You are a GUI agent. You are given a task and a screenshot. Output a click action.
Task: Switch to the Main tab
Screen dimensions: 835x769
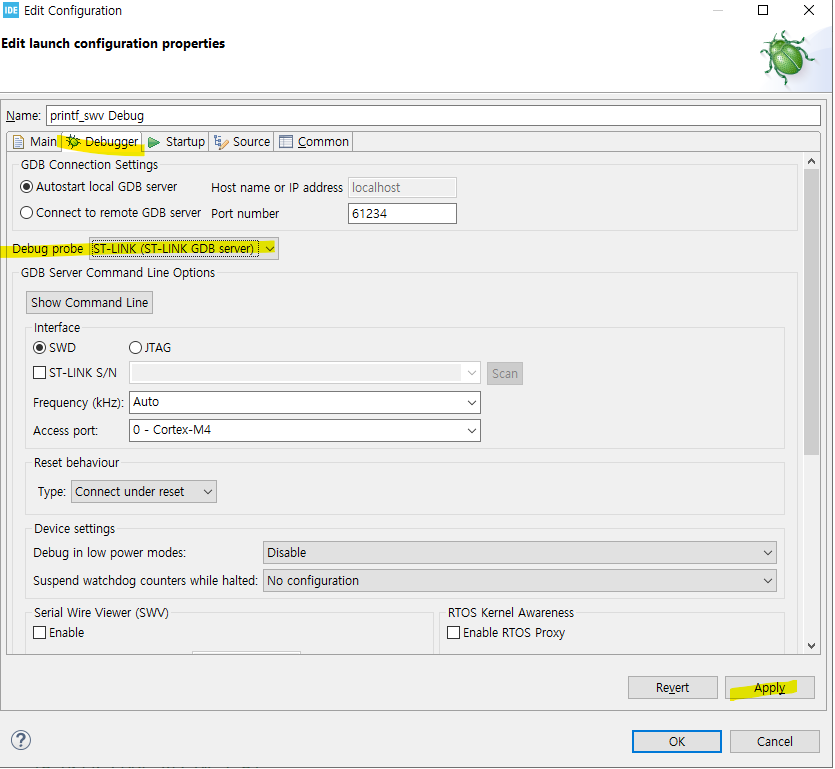coord(35,142)
